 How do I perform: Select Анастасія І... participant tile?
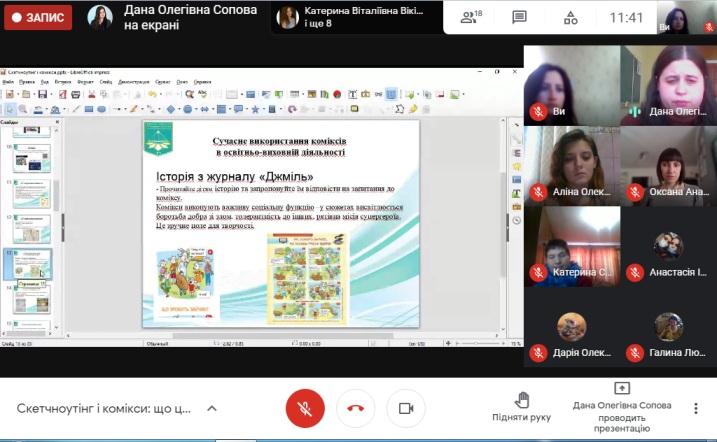click(668, 246)
